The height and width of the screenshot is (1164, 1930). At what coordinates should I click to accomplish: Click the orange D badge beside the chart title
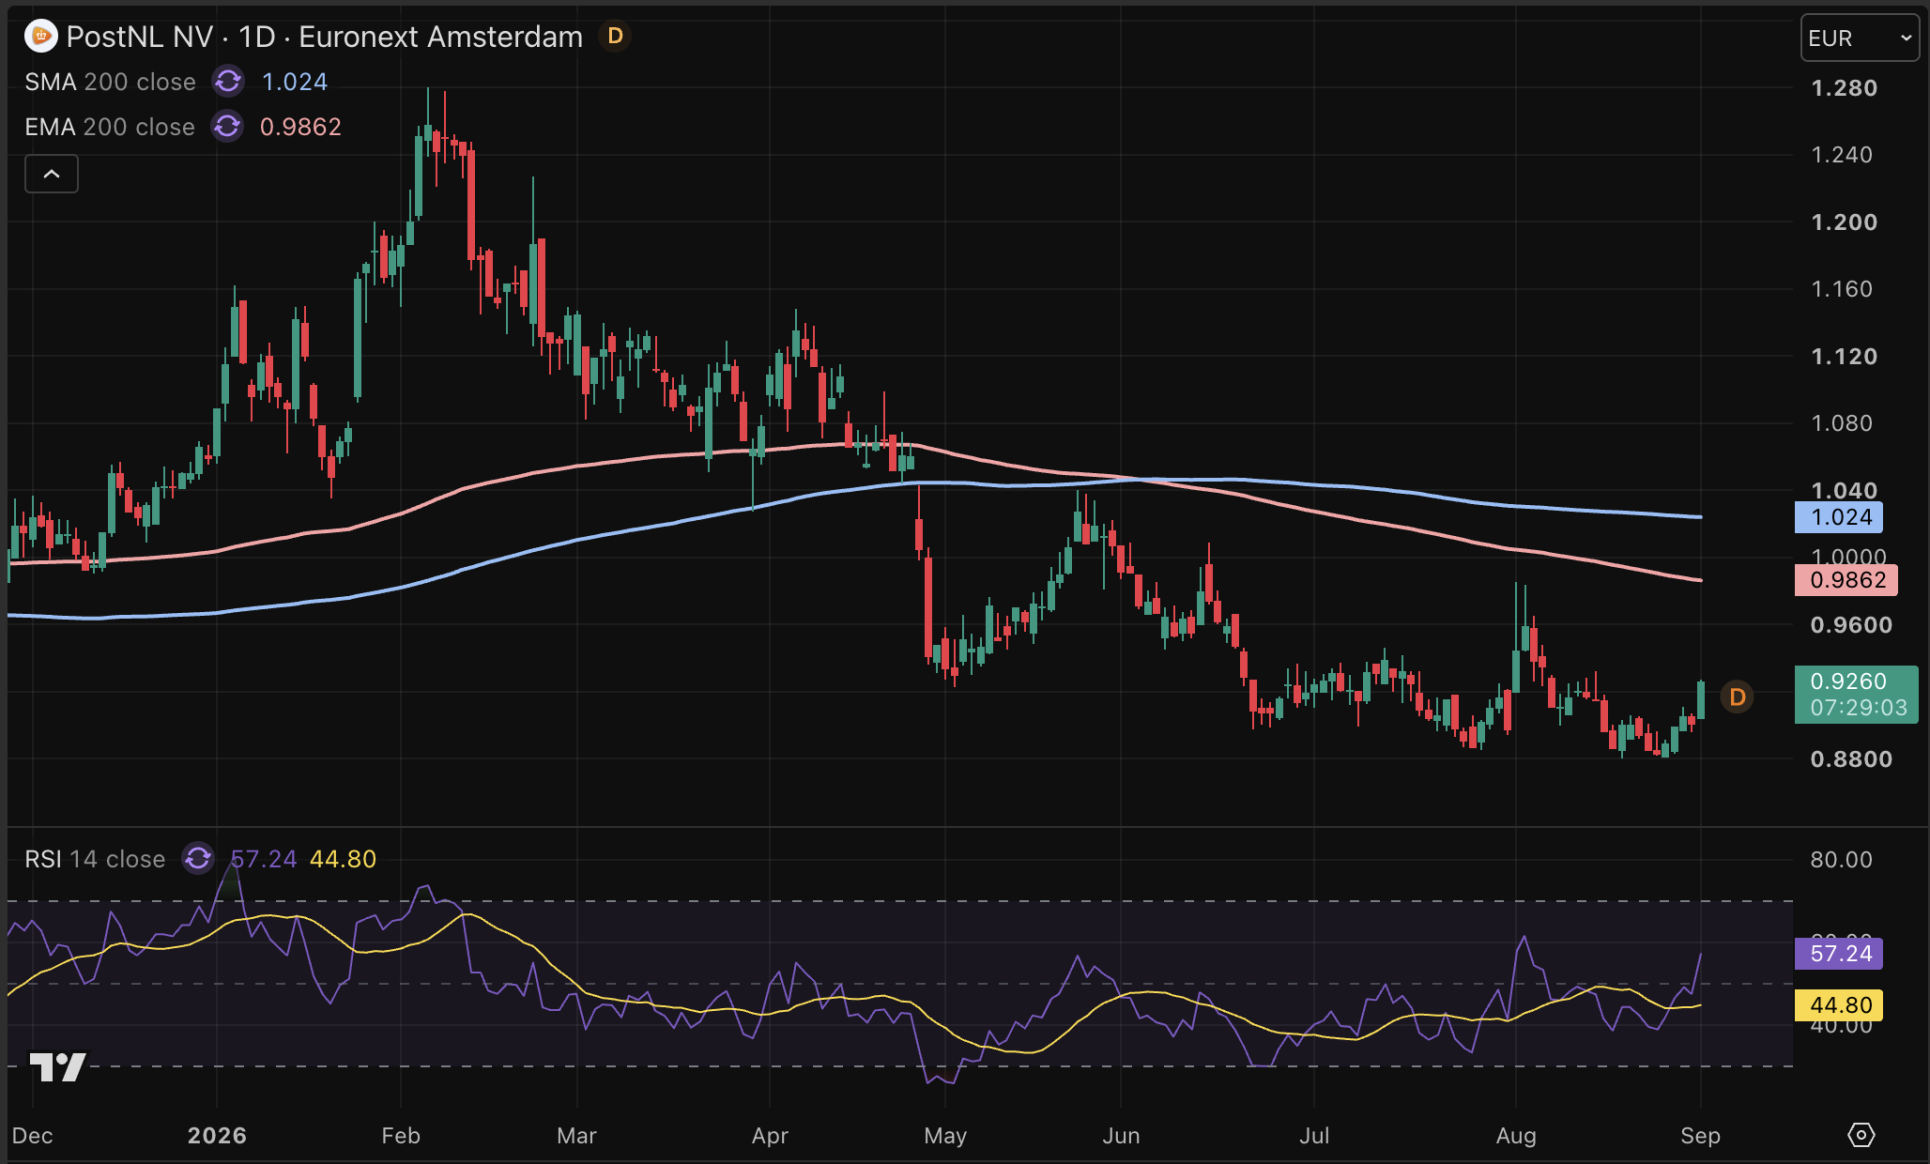(x=615, y=36)
